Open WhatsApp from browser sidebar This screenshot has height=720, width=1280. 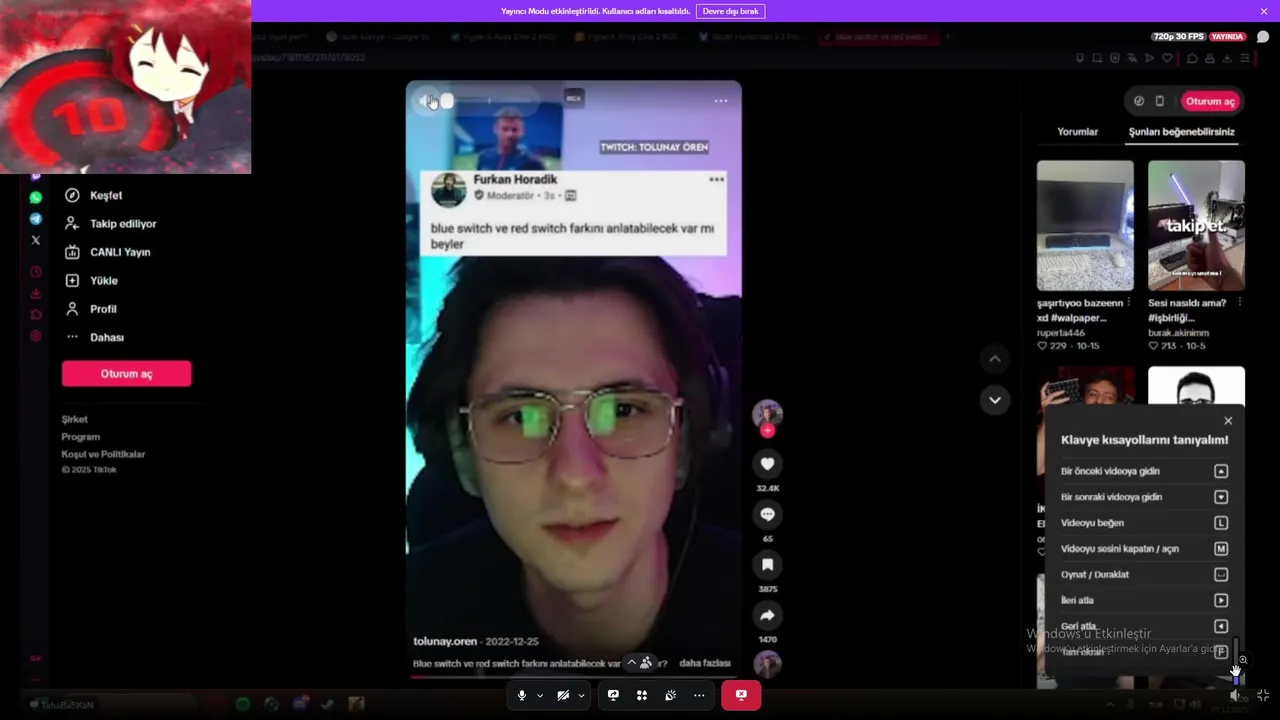(36, 198)
